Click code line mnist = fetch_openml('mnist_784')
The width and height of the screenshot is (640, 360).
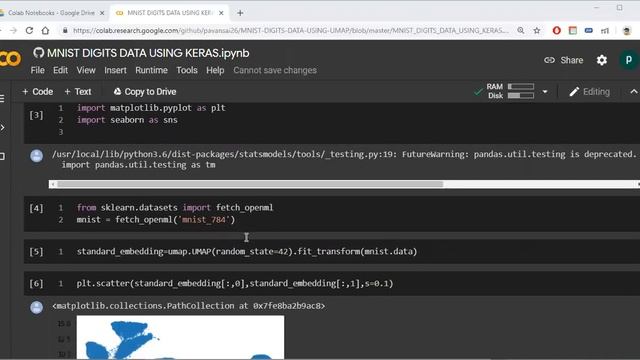click(156, 220)
